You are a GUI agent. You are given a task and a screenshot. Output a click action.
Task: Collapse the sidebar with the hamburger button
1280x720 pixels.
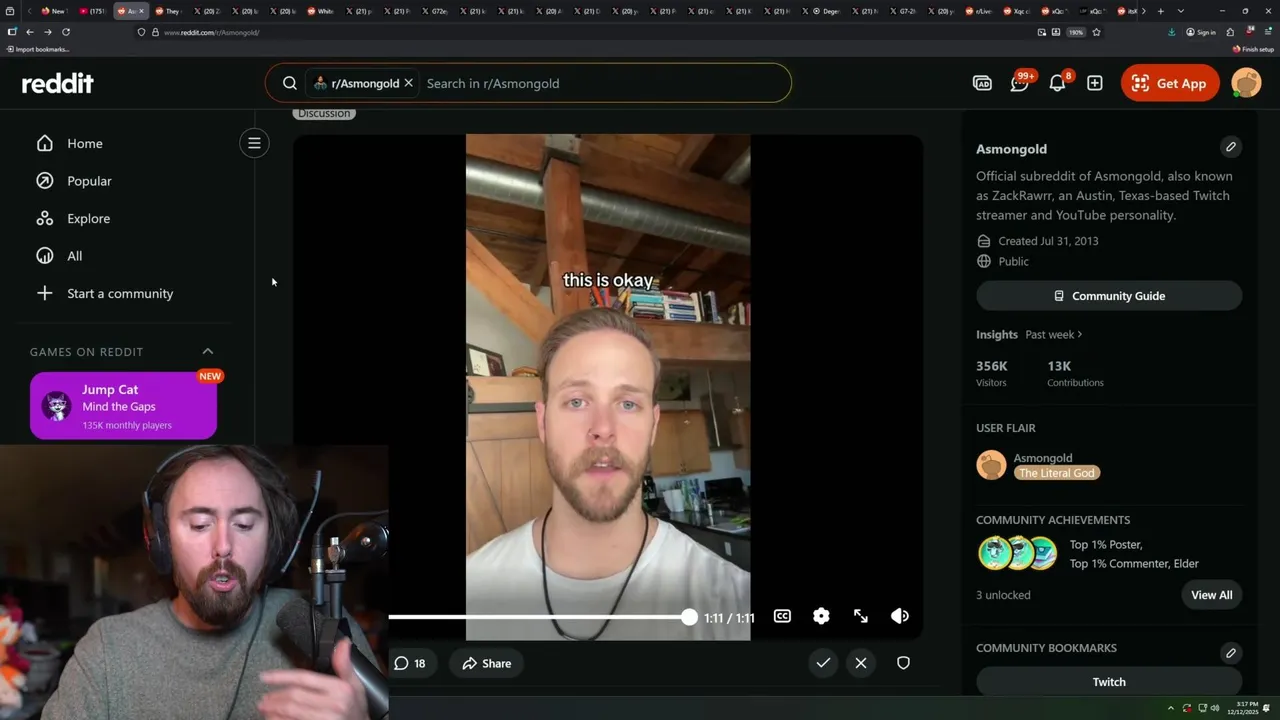254,143
